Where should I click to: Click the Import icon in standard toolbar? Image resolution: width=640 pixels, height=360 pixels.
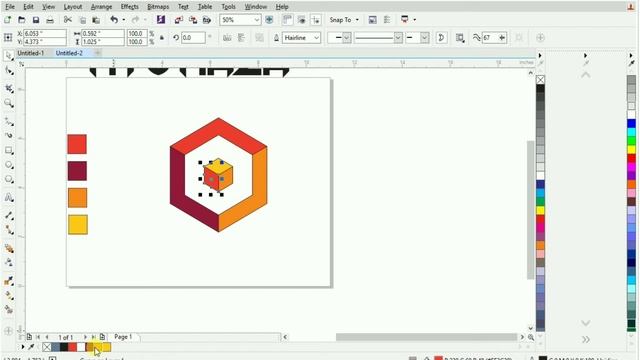coord(179,20)
